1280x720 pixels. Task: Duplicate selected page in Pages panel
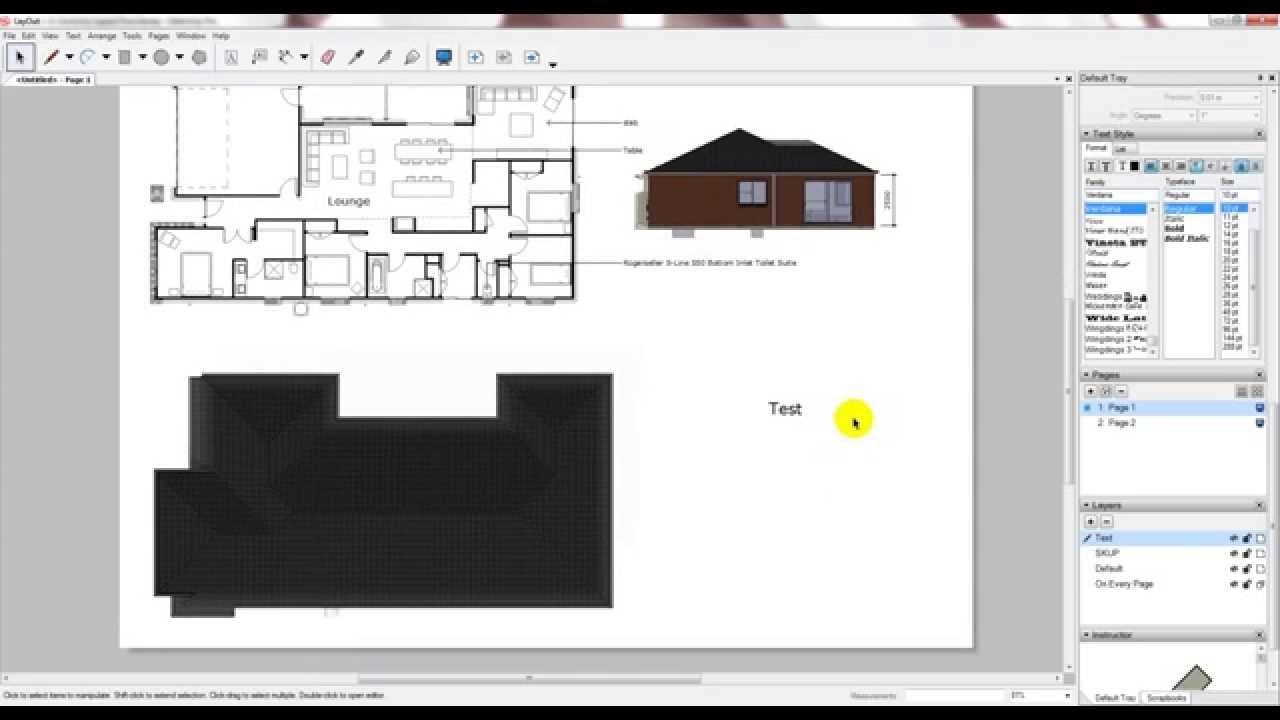[x=1106, y=391]
